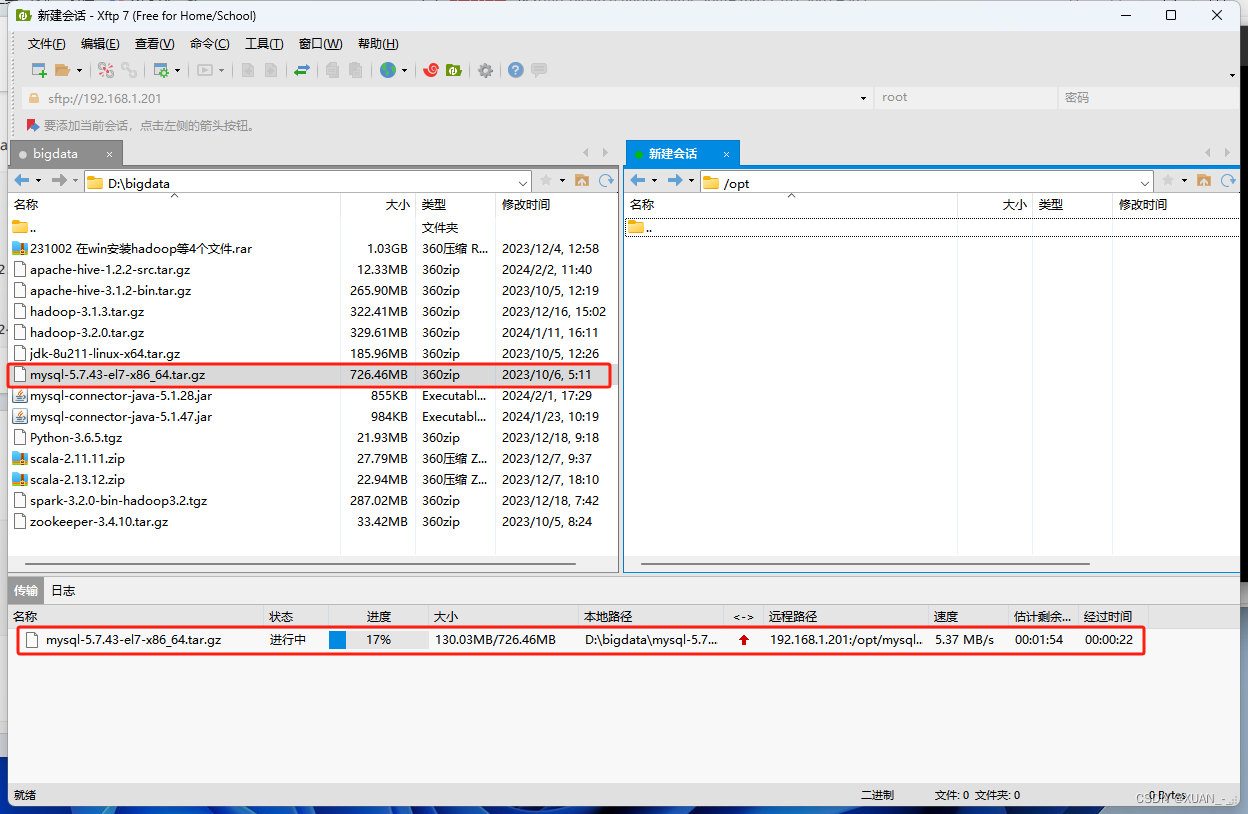1248x814 pixels.
Task: Click the 密码 password field
Action: point(1150,98)
